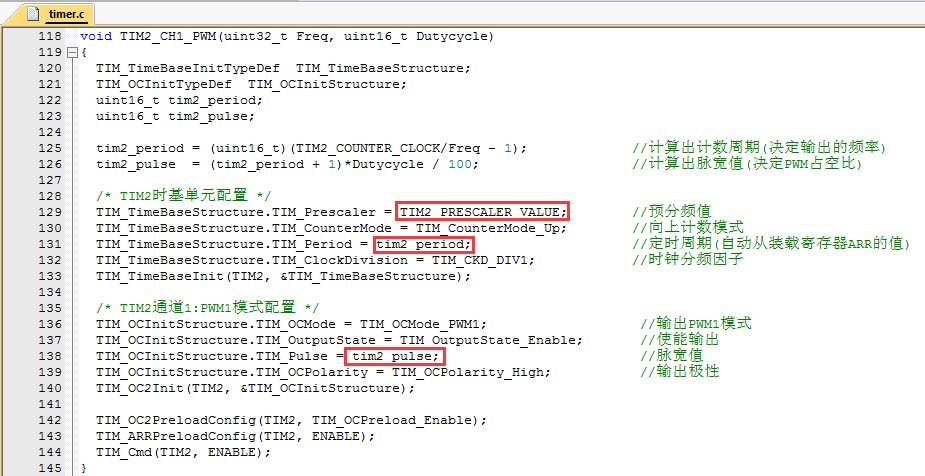Click the comment '/* TIM2通道1:PWM1模式配置 */'
Viewport: 925px width, 476px height.
[208, 308]
